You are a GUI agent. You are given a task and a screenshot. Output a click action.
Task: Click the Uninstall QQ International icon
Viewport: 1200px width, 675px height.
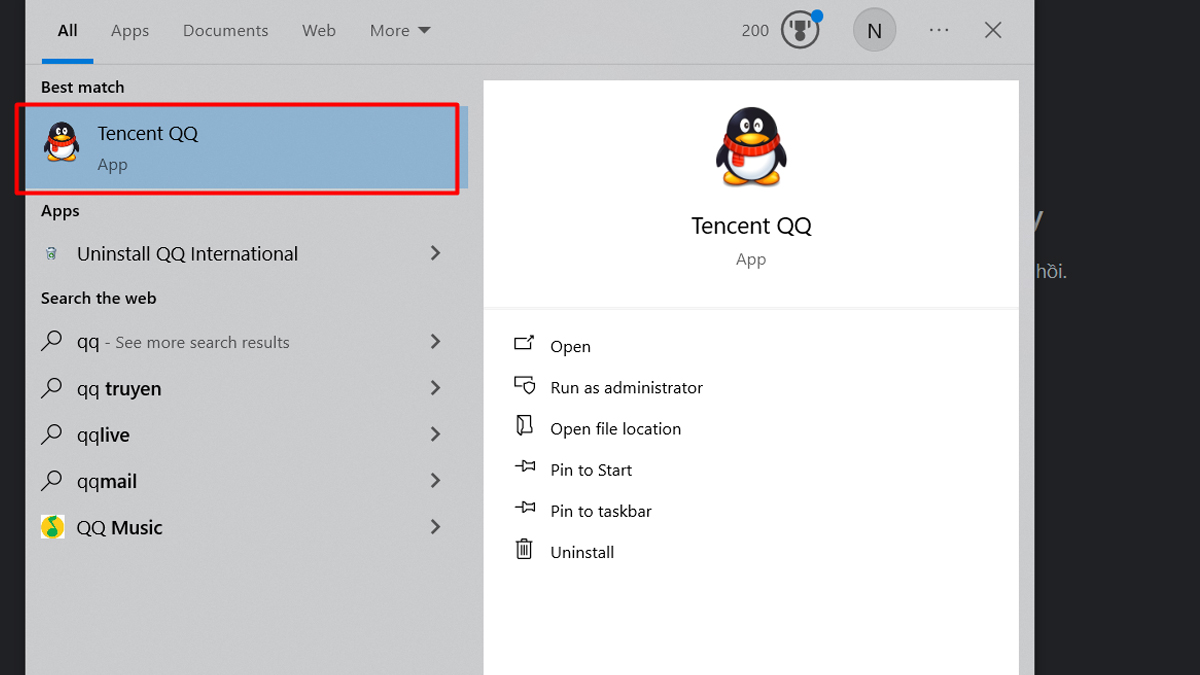52,254
